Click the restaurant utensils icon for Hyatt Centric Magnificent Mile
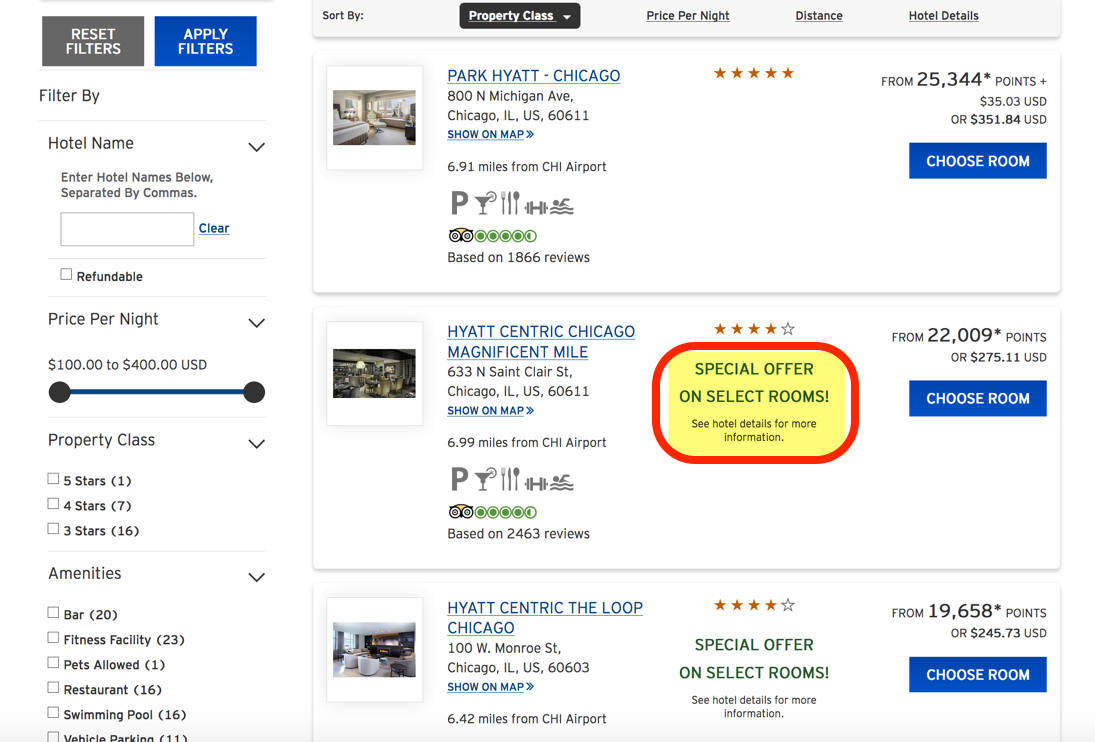 (510, 480)
